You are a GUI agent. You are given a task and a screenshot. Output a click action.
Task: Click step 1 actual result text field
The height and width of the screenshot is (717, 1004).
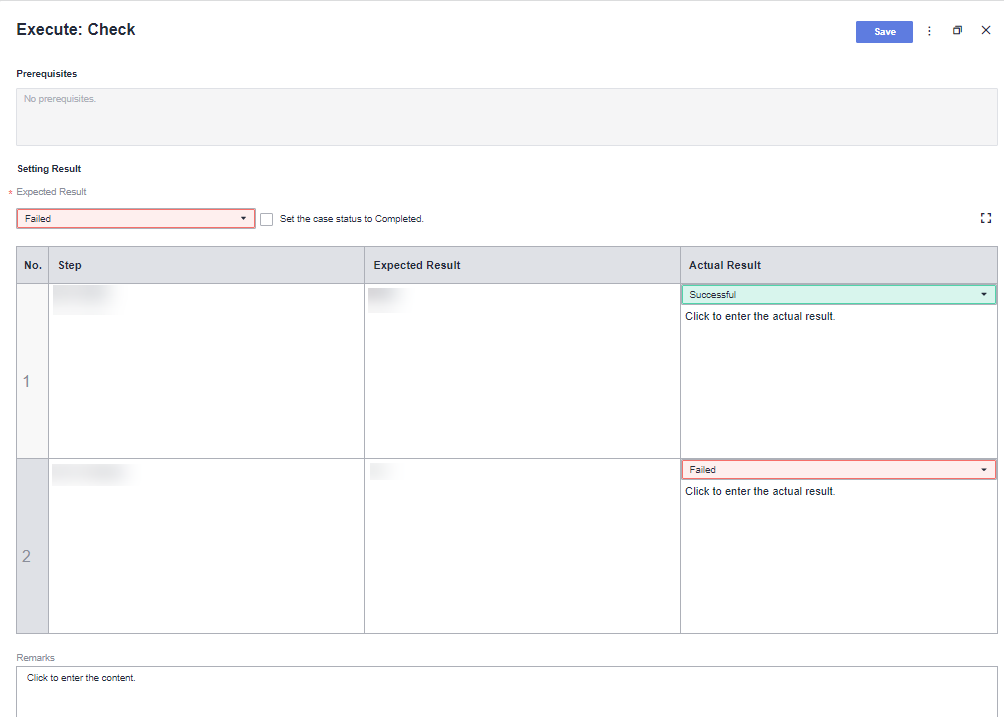760,317
